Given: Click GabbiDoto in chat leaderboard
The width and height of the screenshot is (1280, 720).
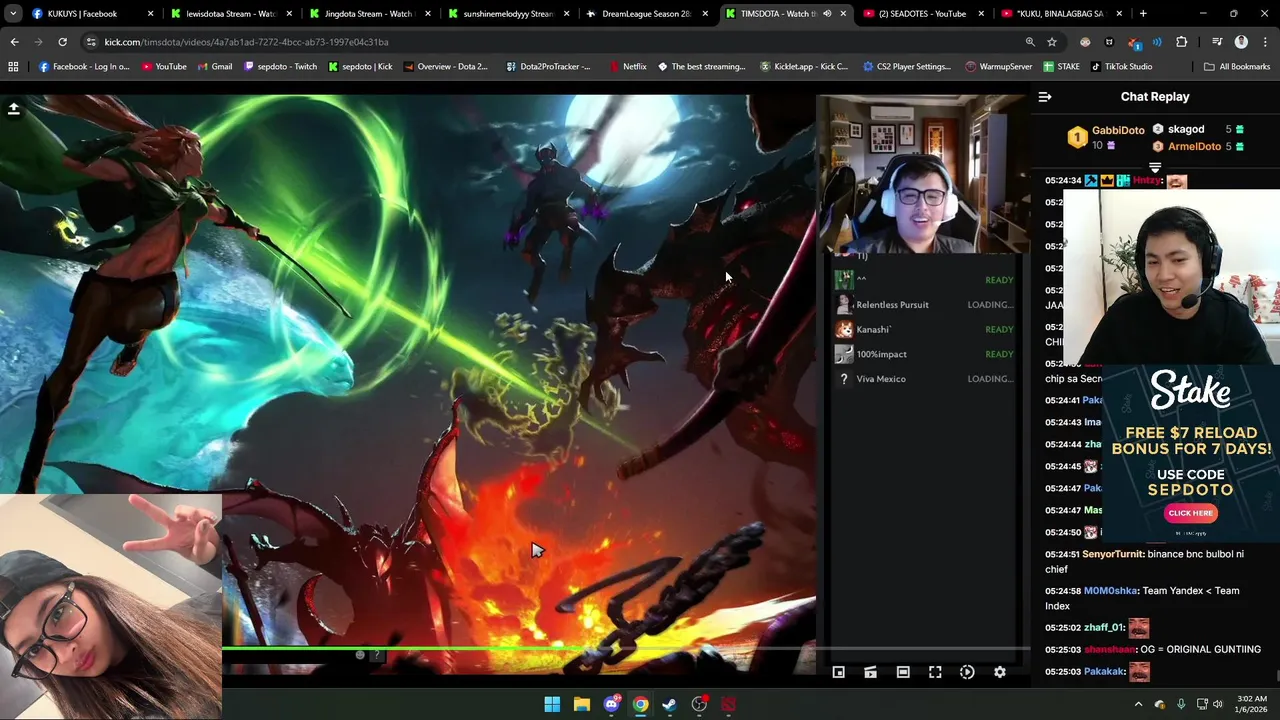Looking at the screenshot, I should [x=1118, y=130].
